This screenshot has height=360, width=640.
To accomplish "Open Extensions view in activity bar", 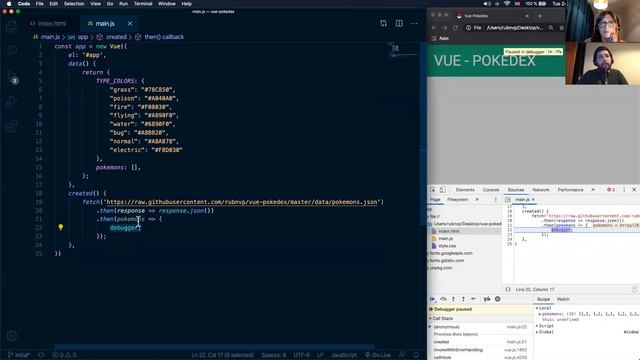I will [11, 126].
